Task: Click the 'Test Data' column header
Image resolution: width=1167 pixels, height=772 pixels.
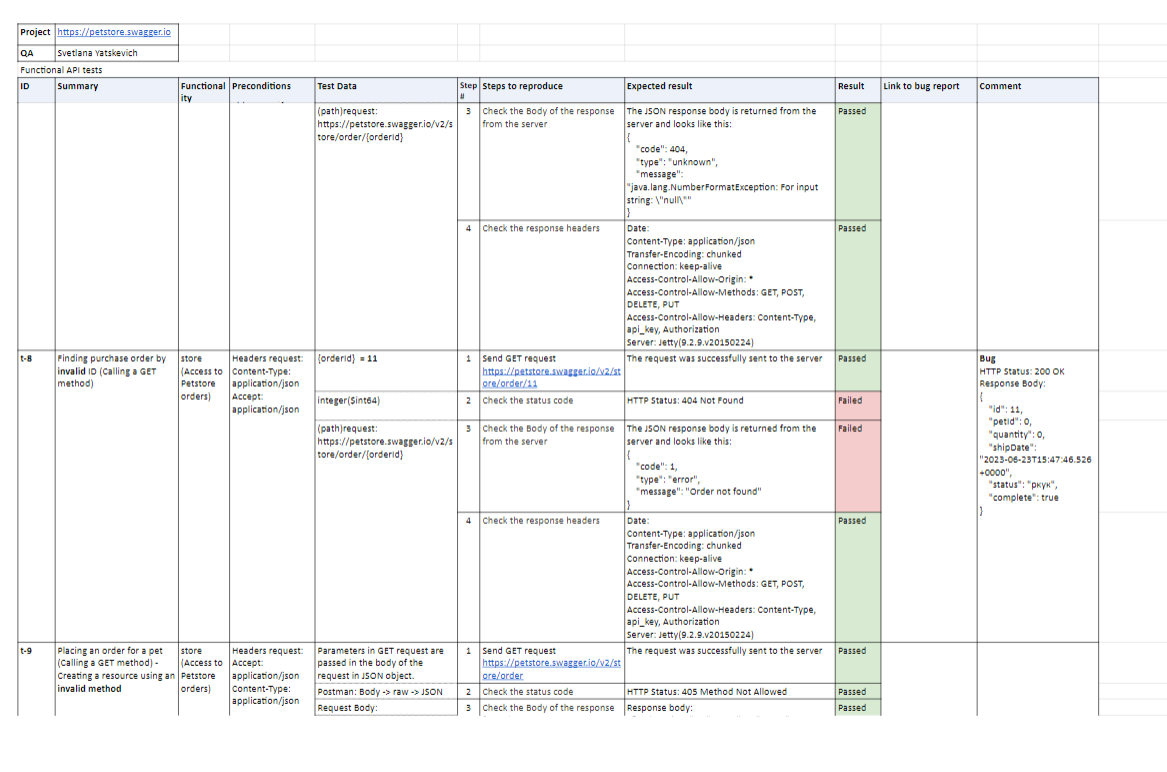Action: coord(385,87)
